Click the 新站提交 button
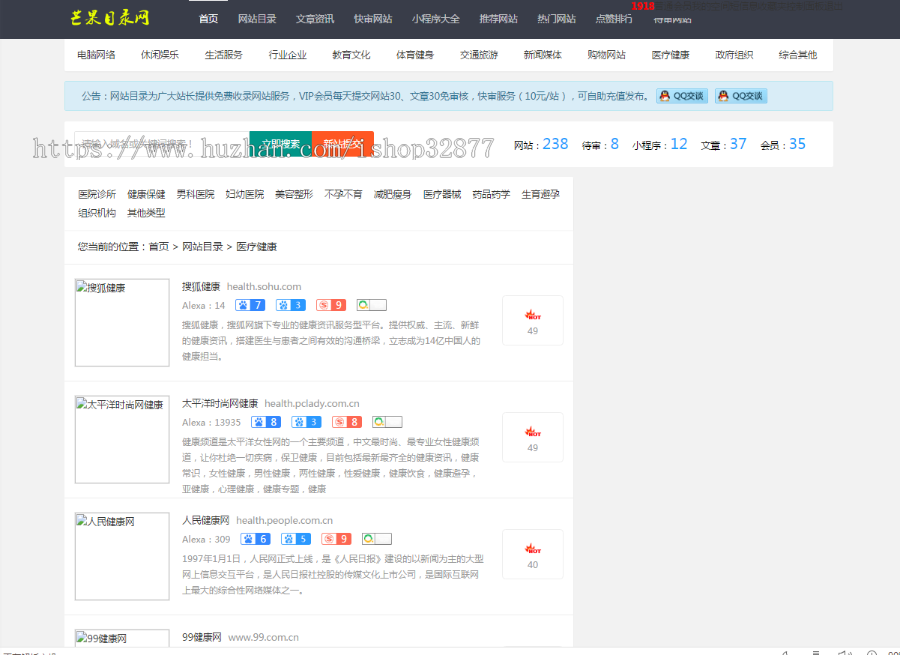The width and height of the screenshot is (900, 655). point(343,144)
